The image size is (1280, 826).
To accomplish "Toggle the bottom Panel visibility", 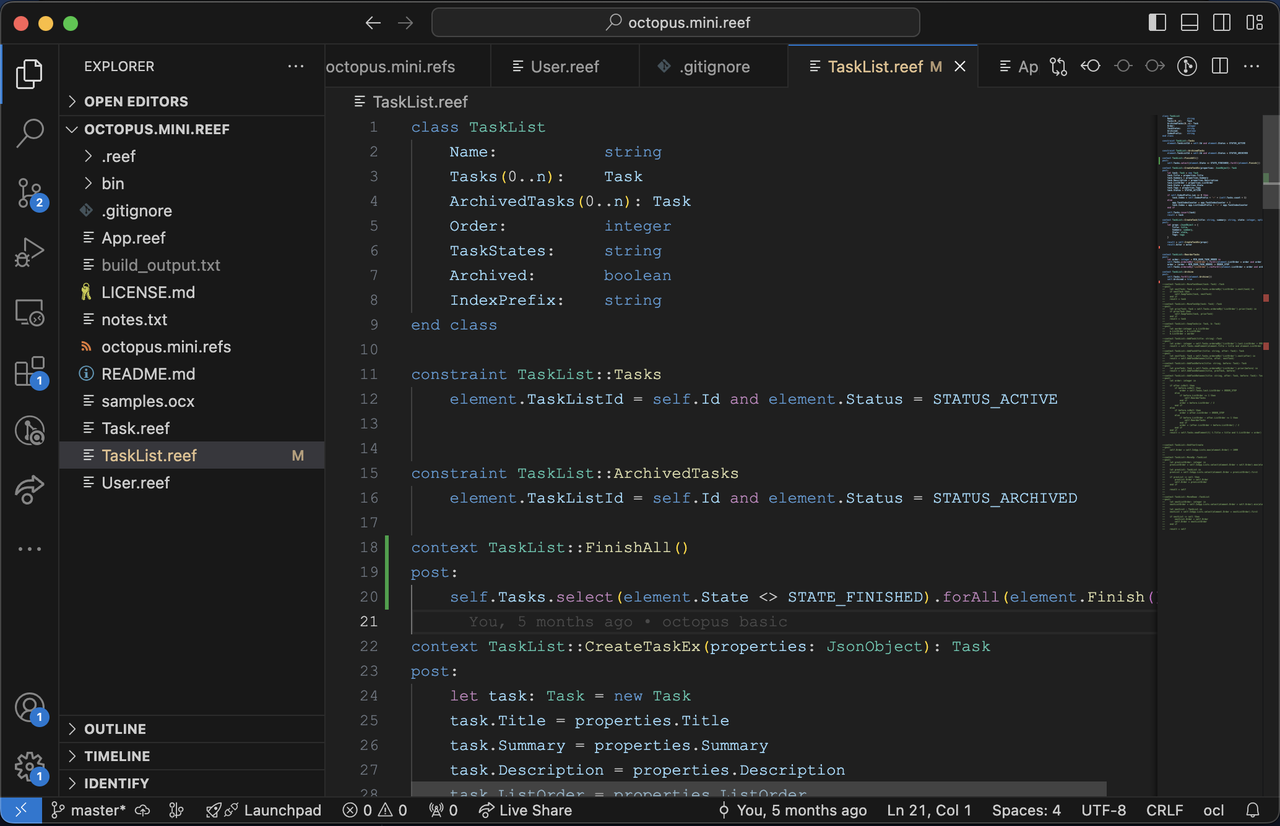I will pyautogui.click(x=1189, y=22).
